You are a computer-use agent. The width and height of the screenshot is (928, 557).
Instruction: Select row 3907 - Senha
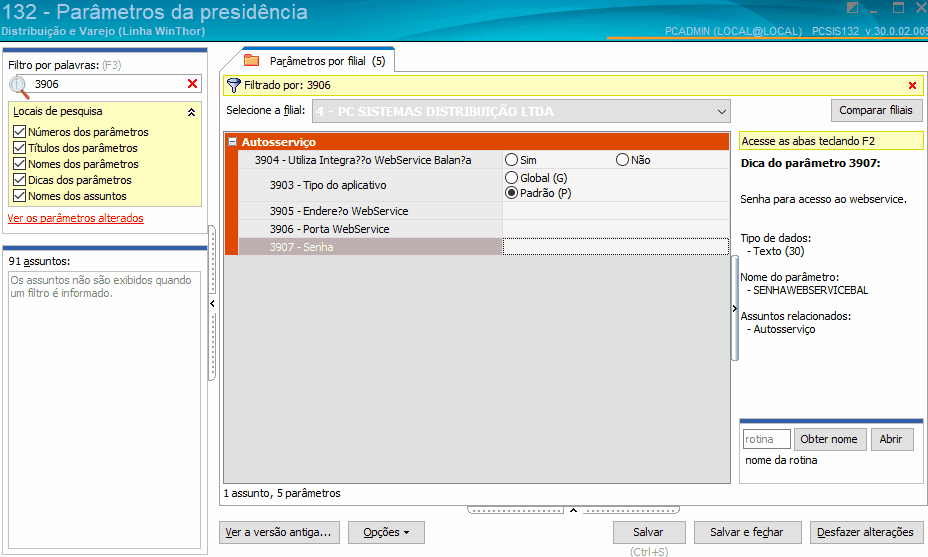point(370,247)
